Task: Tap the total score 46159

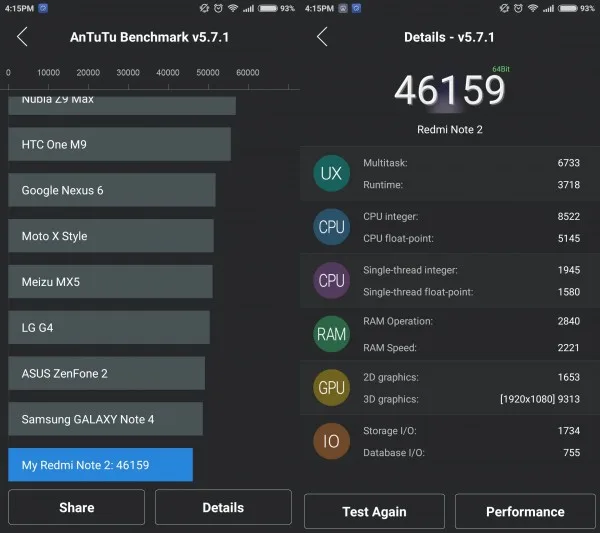Action: tap(450, 91)
